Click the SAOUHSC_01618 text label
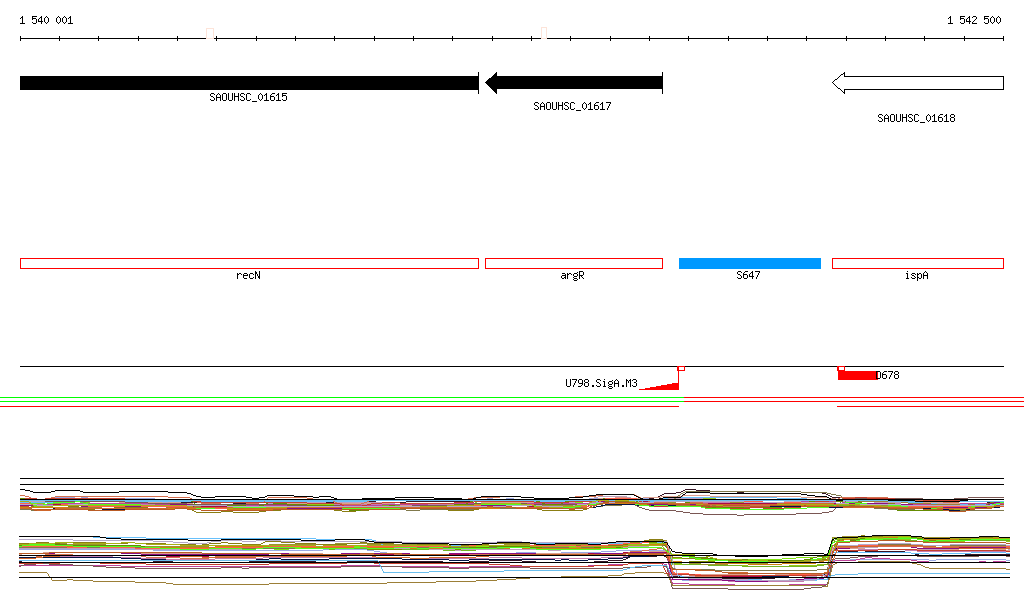 click(916, 118)
